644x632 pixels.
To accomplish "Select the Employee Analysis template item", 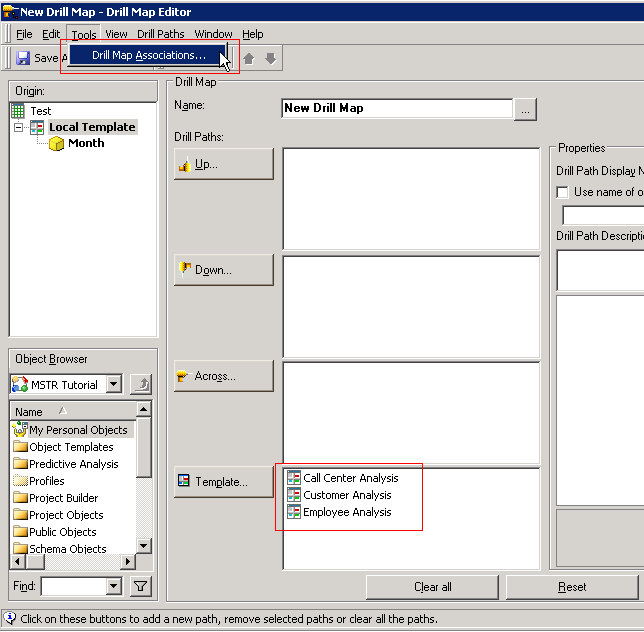I will point(347,512).
